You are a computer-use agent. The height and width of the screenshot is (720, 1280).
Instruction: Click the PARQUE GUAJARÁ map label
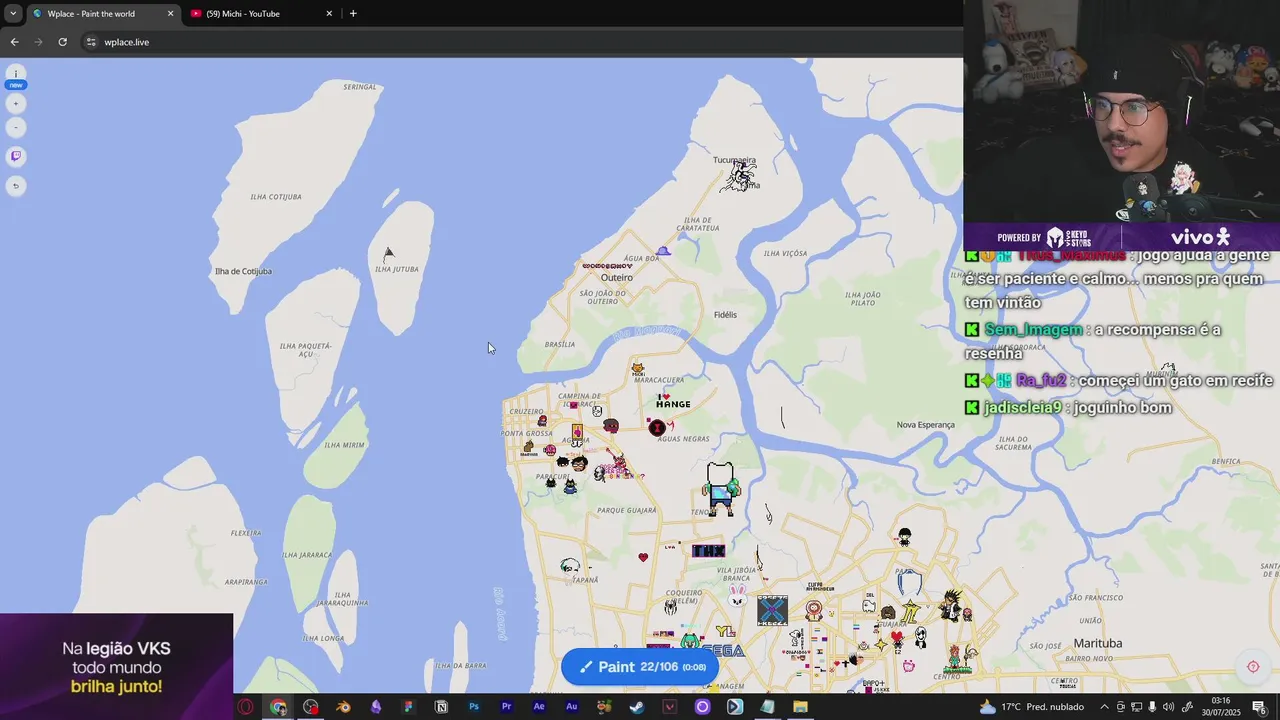pos(627,511)
